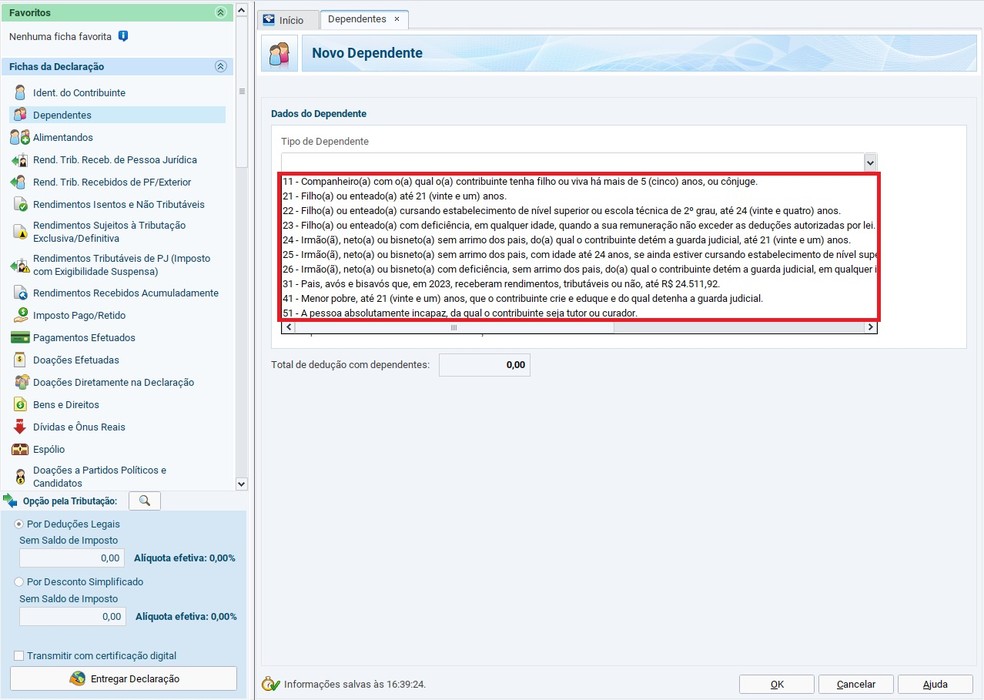
Task: Choose option 22 - Filho(a) cursando nível superior
Action: point(579,211)
